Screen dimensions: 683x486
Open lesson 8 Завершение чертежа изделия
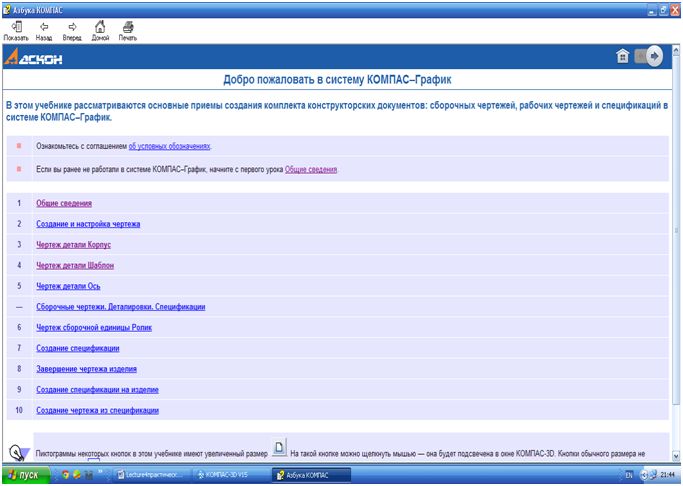coord(86,369)
